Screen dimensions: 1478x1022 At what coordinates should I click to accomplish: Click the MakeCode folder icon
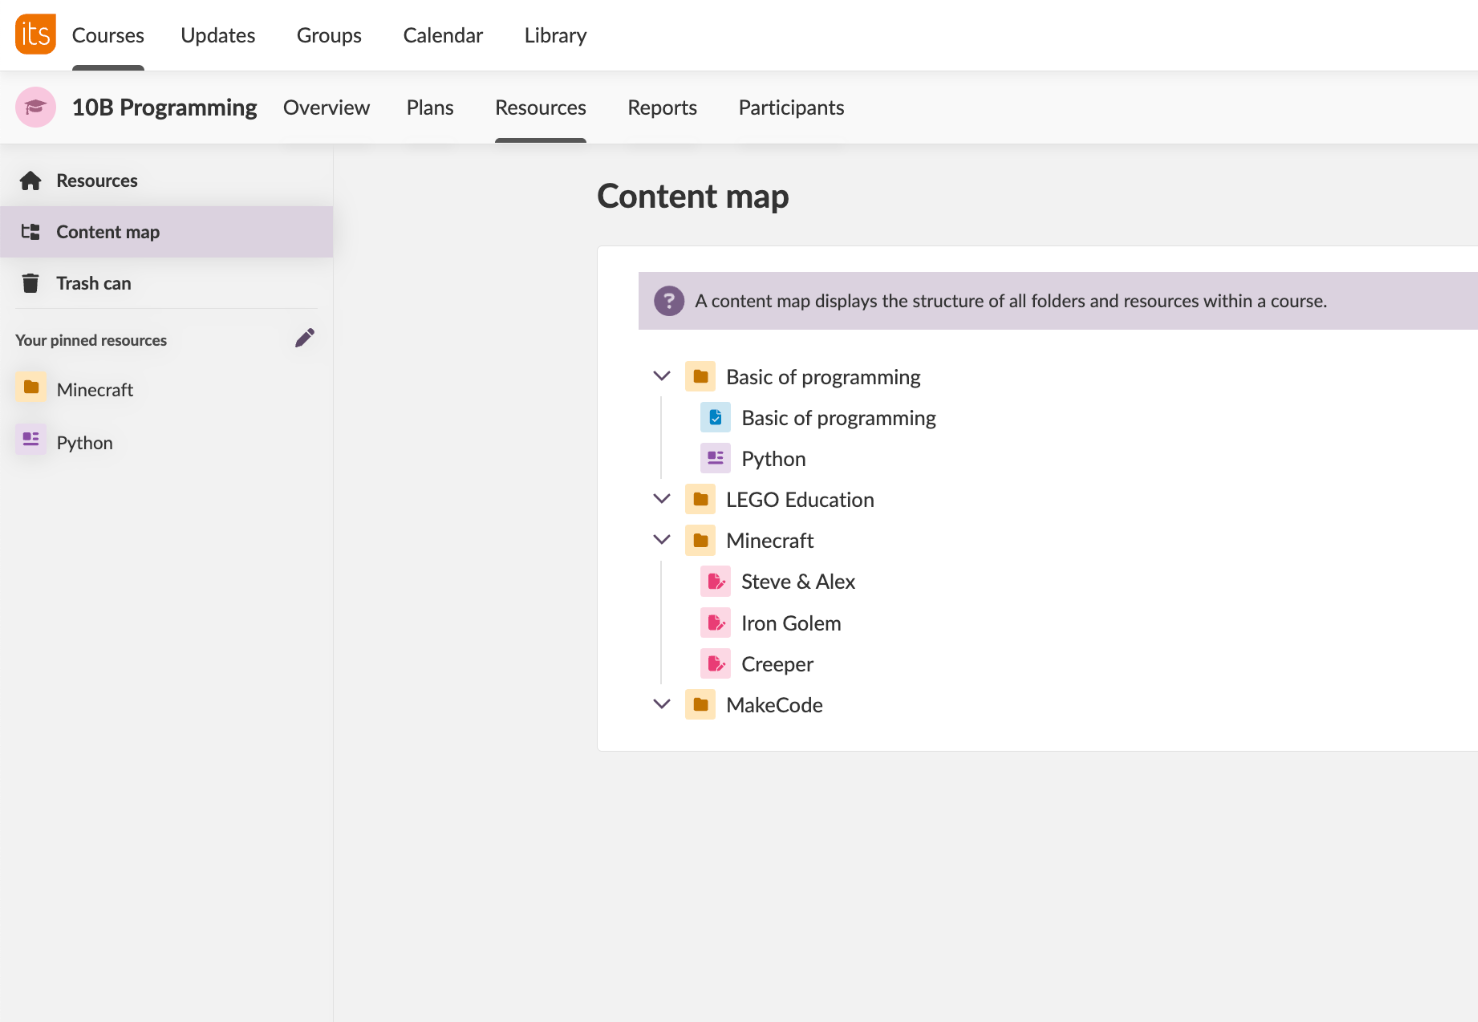point(701,705)
